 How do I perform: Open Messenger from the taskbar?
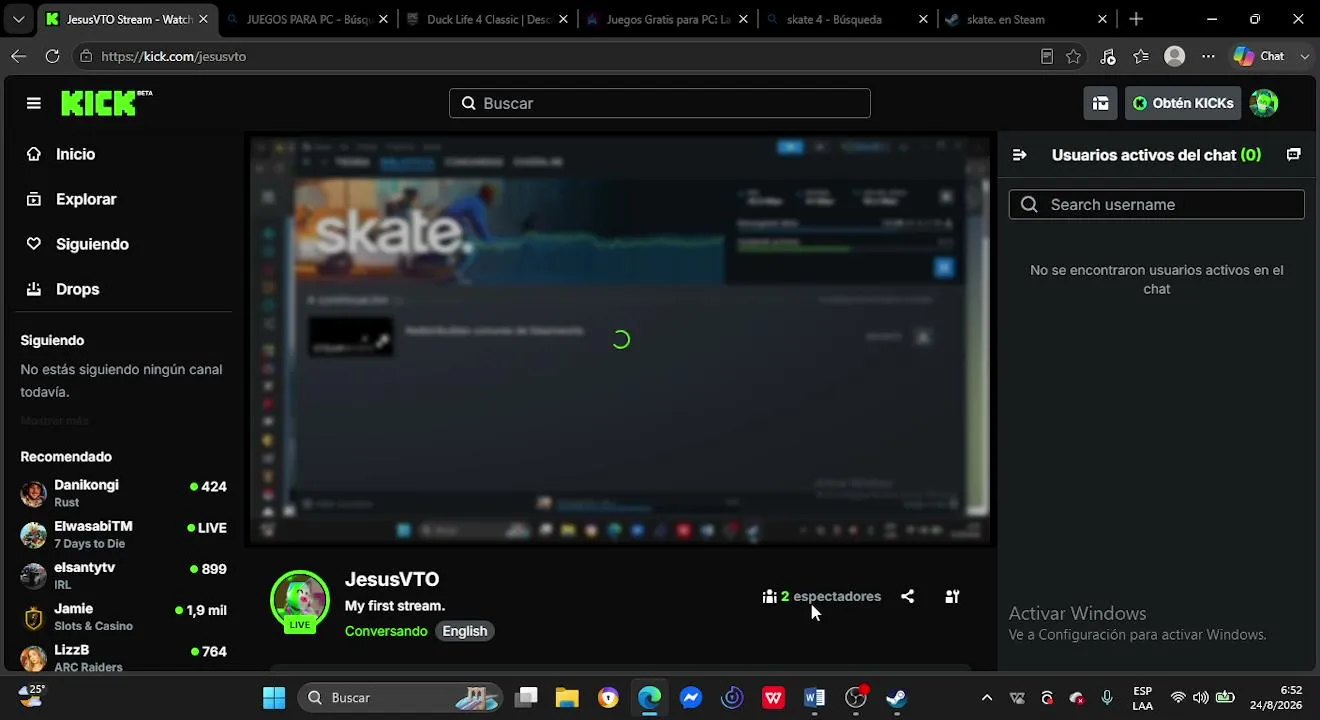click(691, 697)
